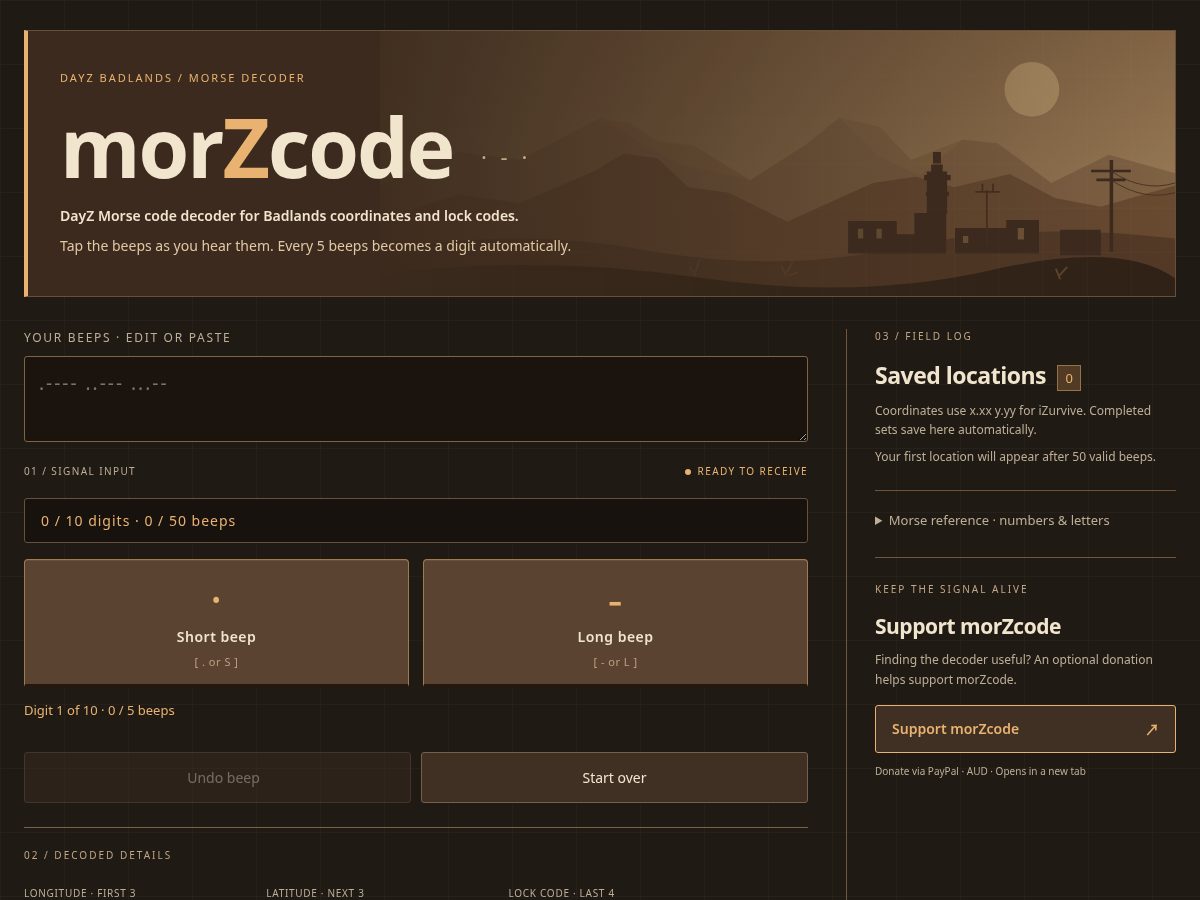The height and width of the screenshot is (900, 1200).
Task: Expand the Morse reference numbers & letters section
Action: 992,520
